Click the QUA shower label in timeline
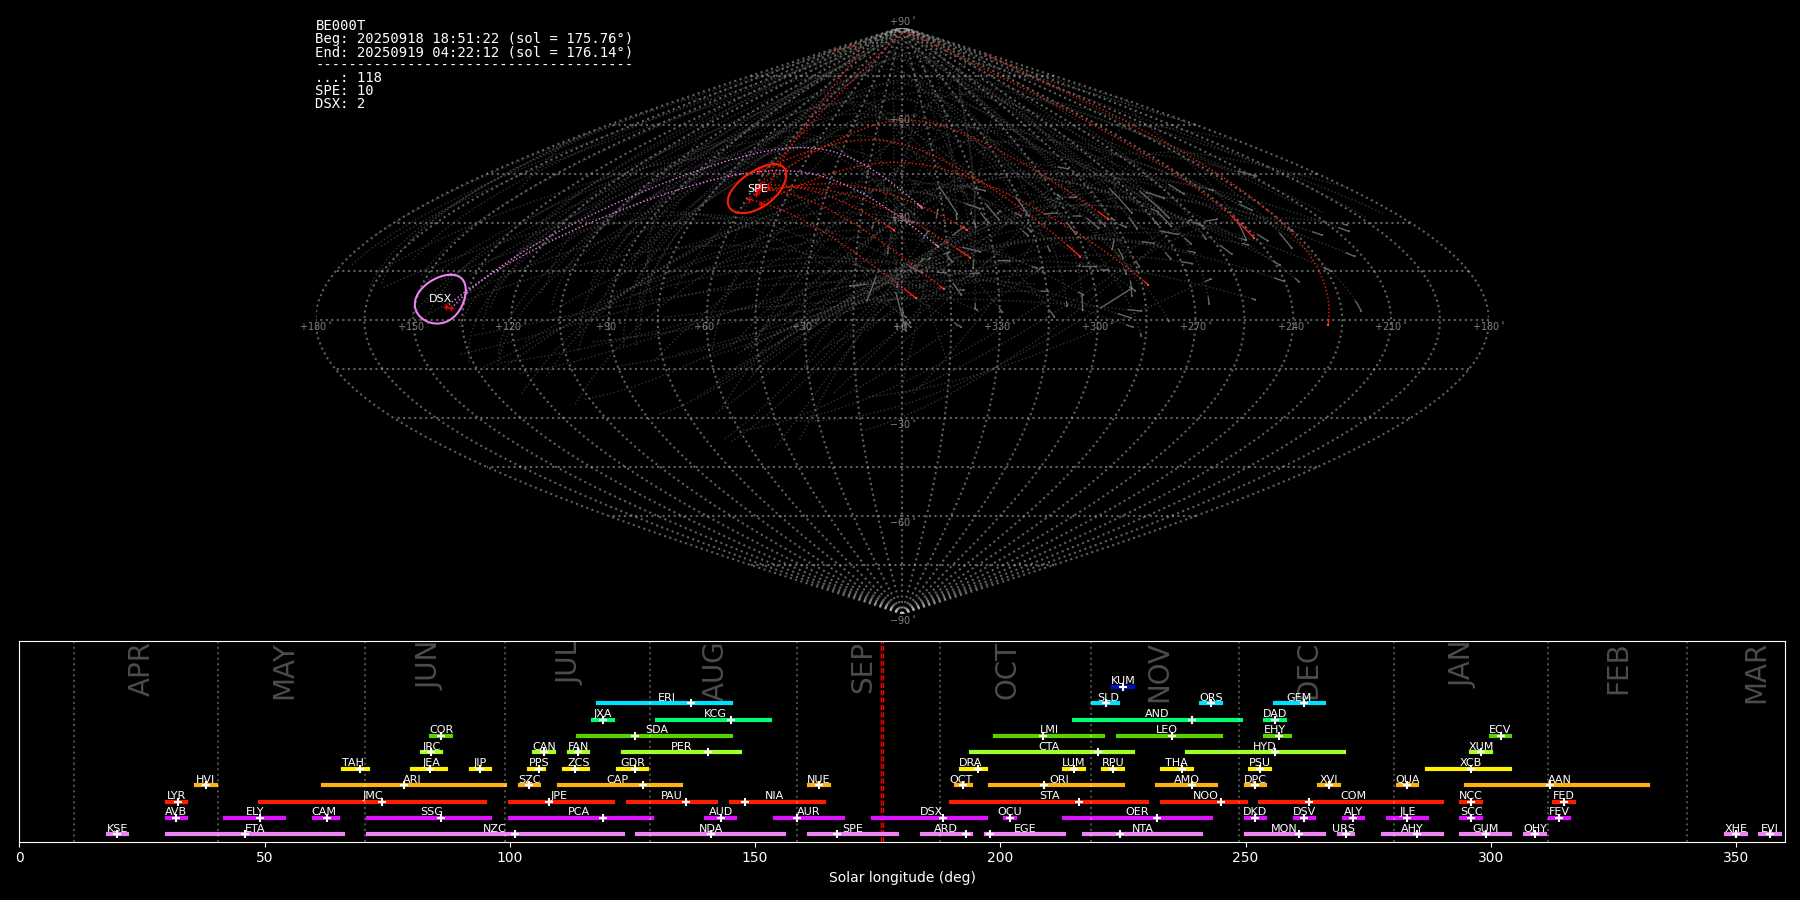 1408,780
